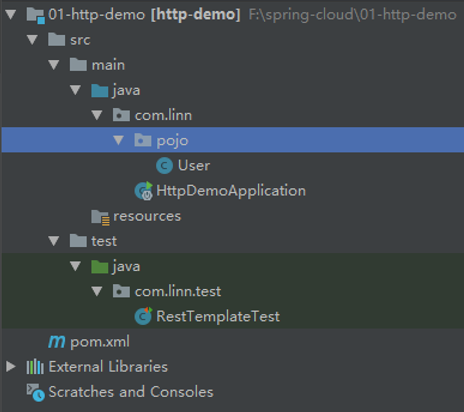Click the RestTemplateTest test class icon
This screenshot has width=464, height=412.
pos(143,316)
